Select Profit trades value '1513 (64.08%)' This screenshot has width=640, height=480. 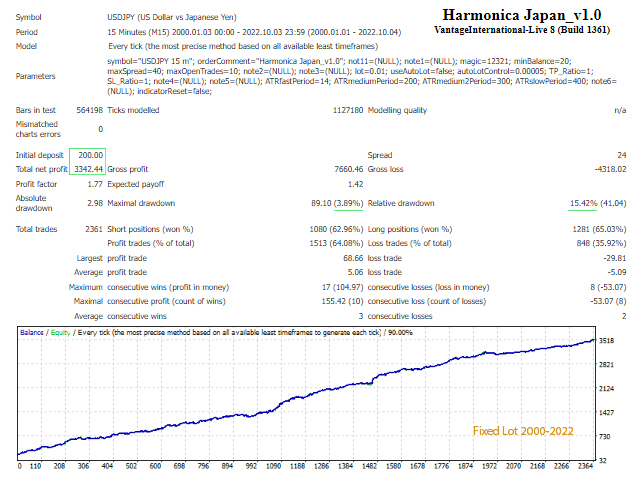pos(336,243)
